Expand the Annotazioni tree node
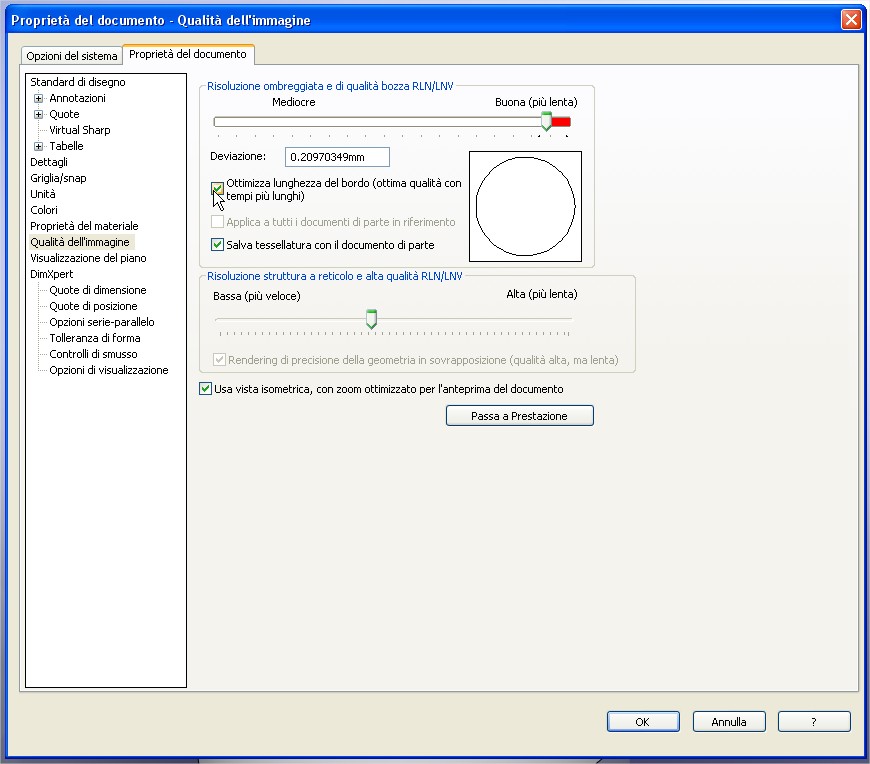The image size is (870, 764). click(38, 99)
